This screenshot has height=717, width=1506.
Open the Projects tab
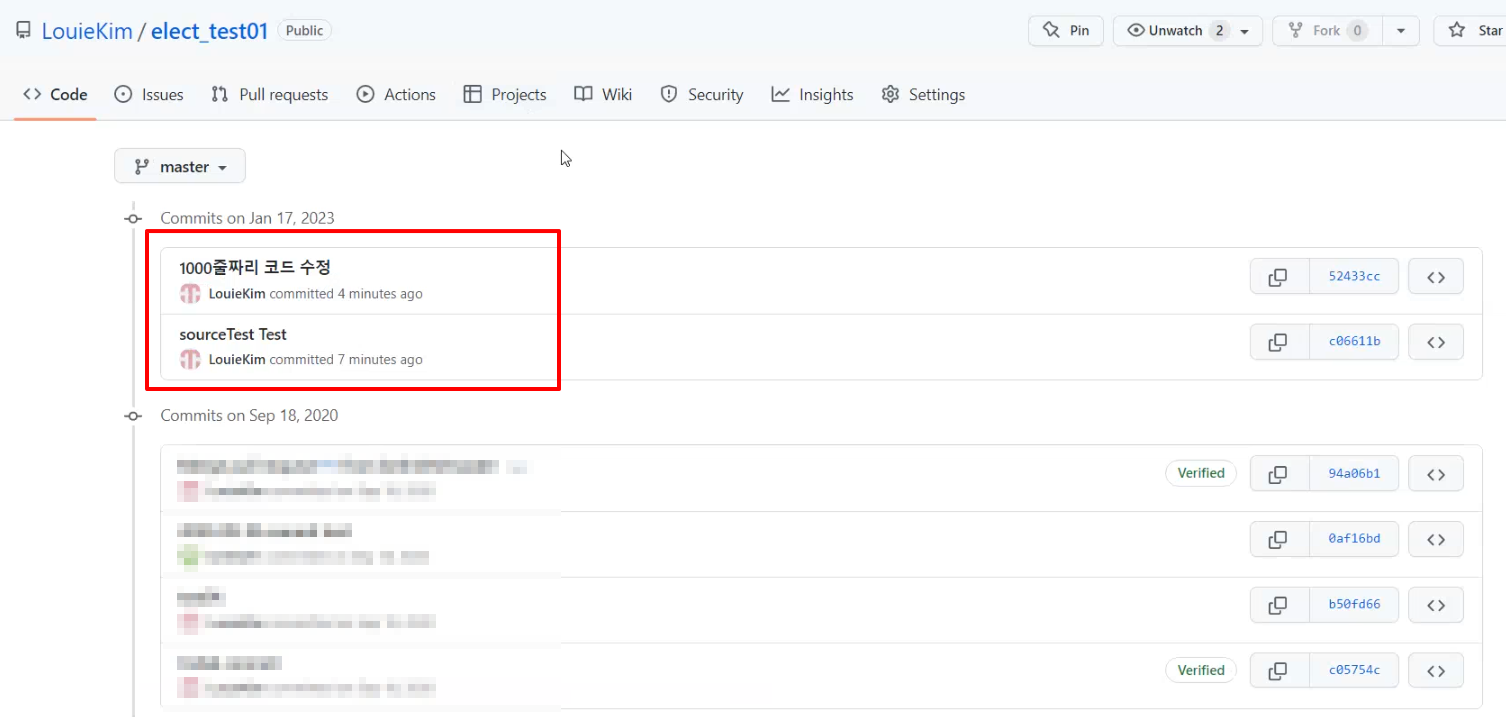point(505,95)
